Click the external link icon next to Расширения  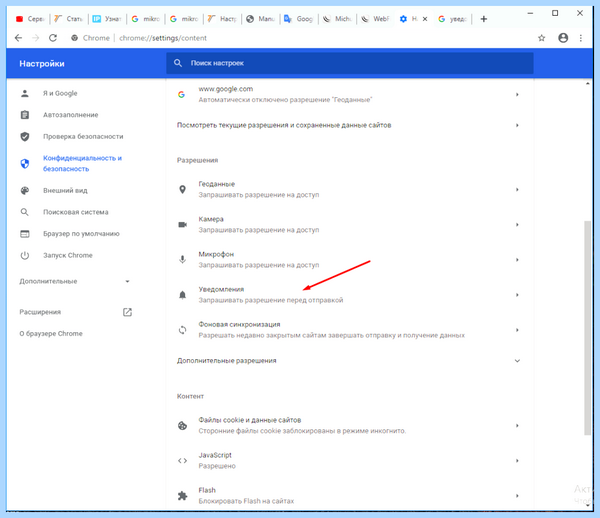[127, 312]
